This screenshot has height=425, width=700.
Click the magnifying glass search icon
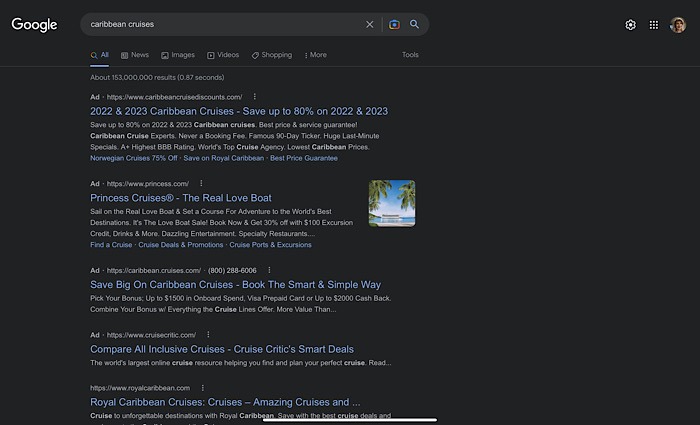pos(415,24)
